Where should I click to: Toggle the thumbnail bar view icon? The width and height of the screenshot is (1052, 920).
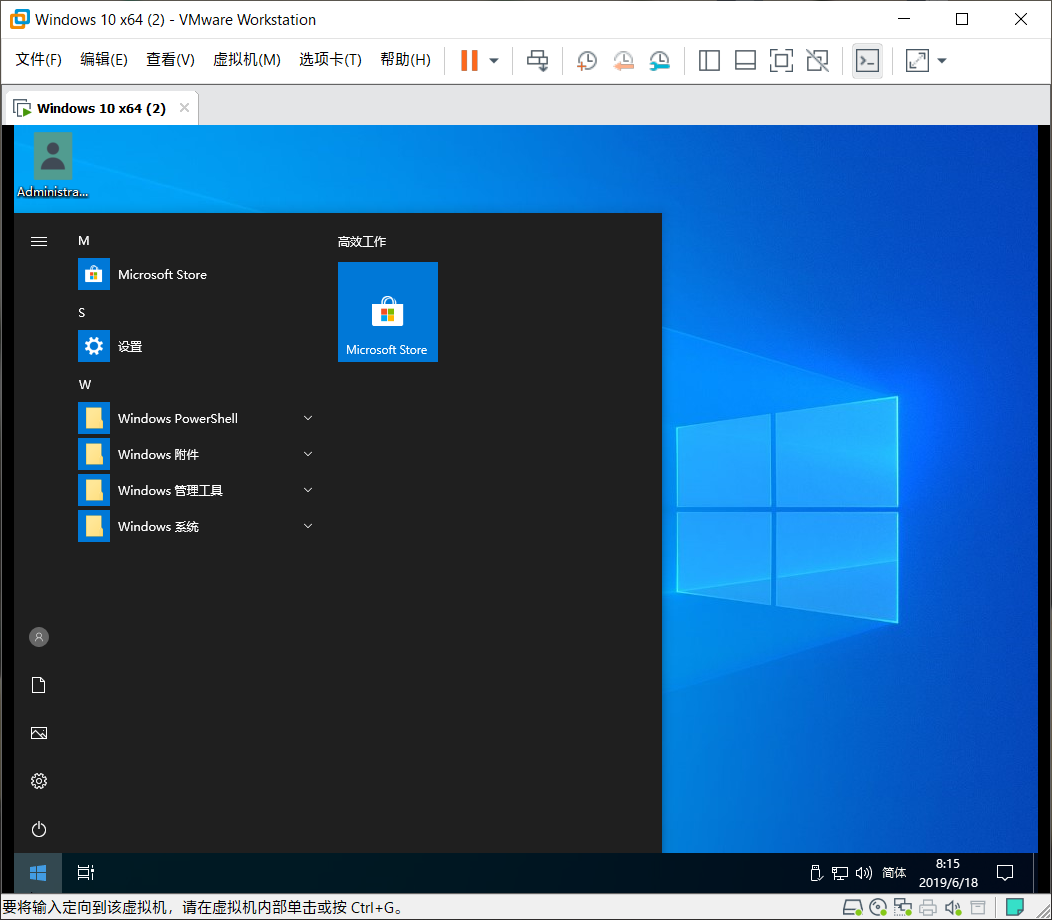(745, 60)
